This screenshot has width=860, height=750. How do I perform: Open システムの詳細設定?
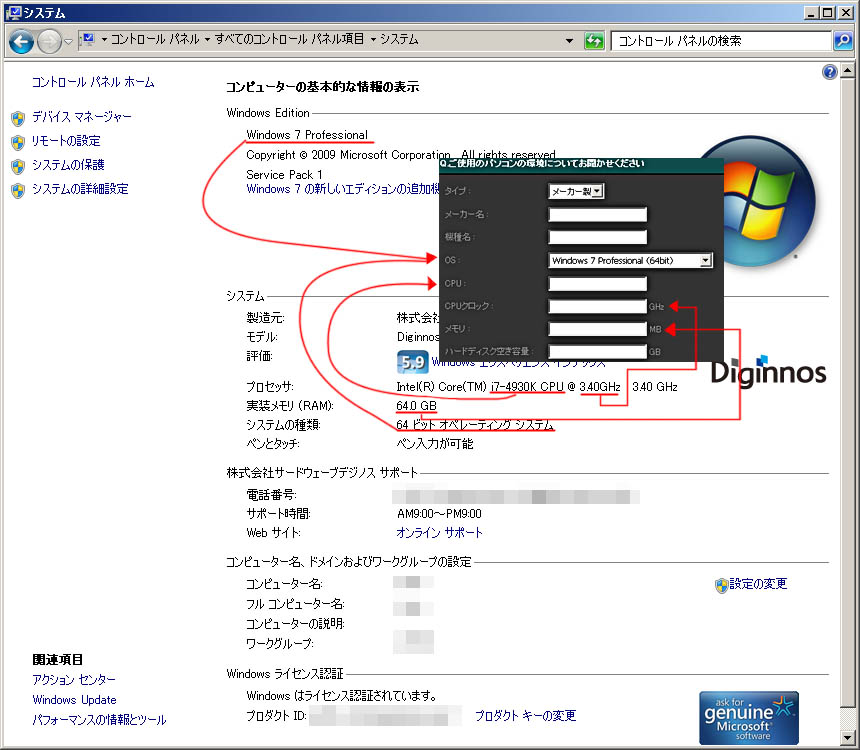point(80,189)
